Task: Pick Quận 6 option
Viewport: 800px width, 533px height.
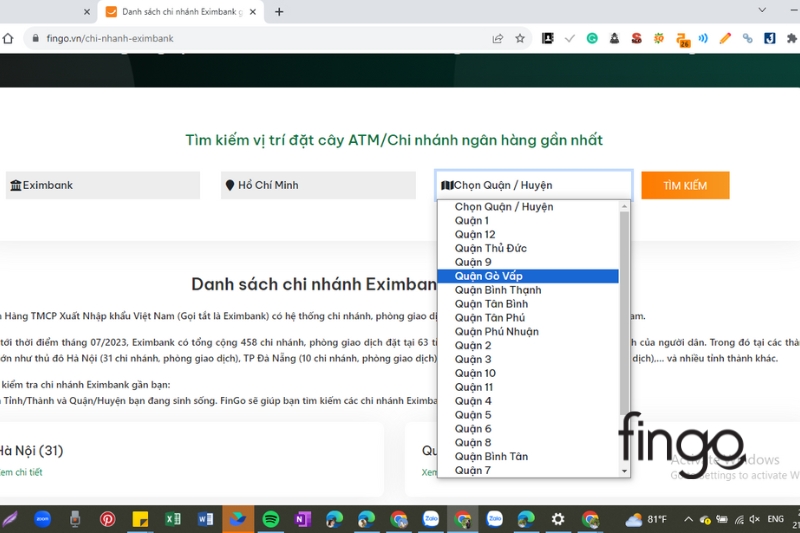Action: coord(528,428)
